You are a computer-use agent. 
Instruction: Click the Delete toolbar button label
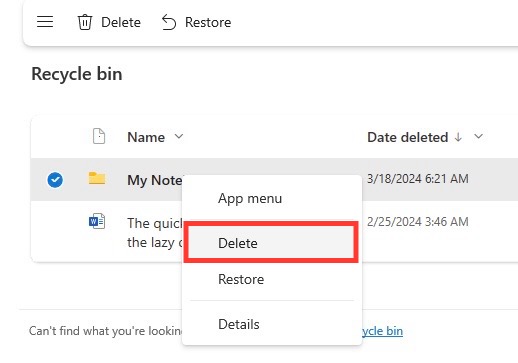pyautogui.click(x=121, y=22)
